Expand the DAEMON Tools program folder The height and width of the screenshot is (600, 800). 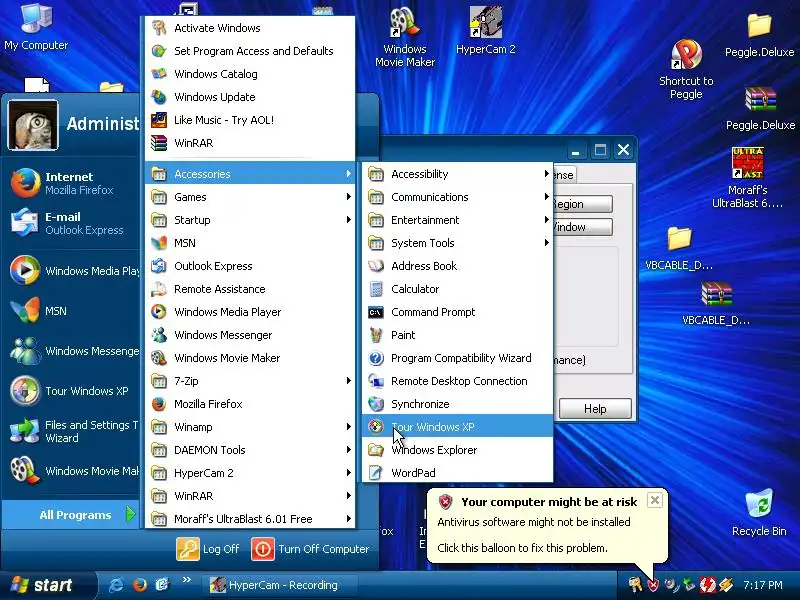click(x=250, y=449)
